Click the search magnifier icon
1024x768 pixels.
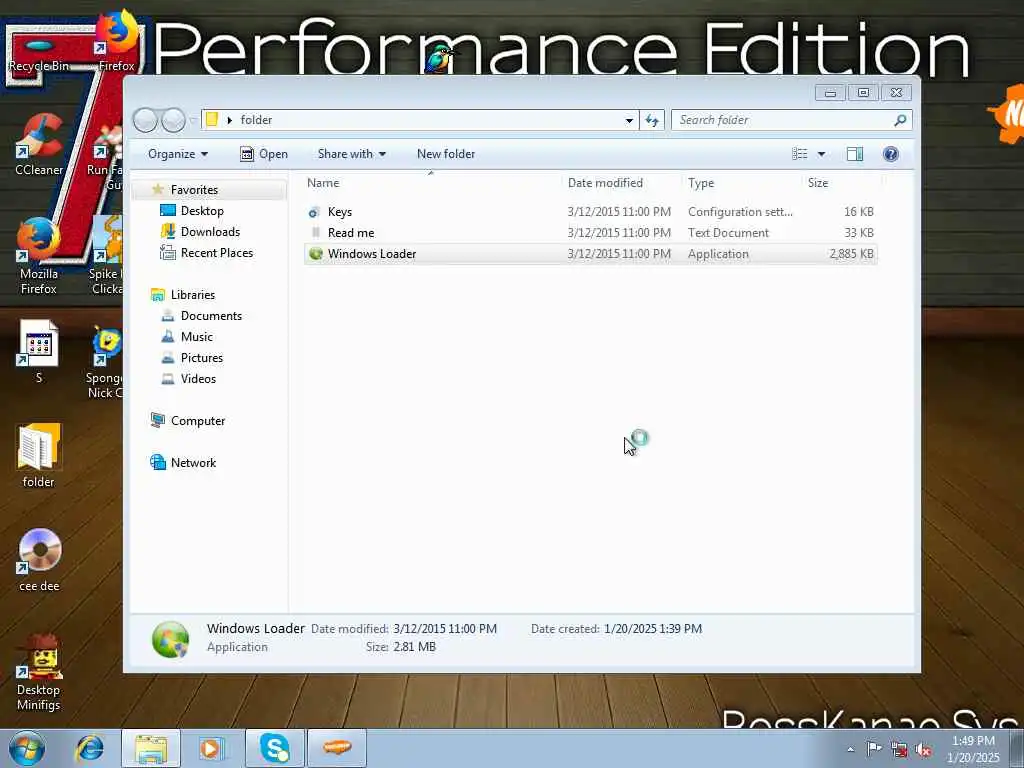point(900,120)
